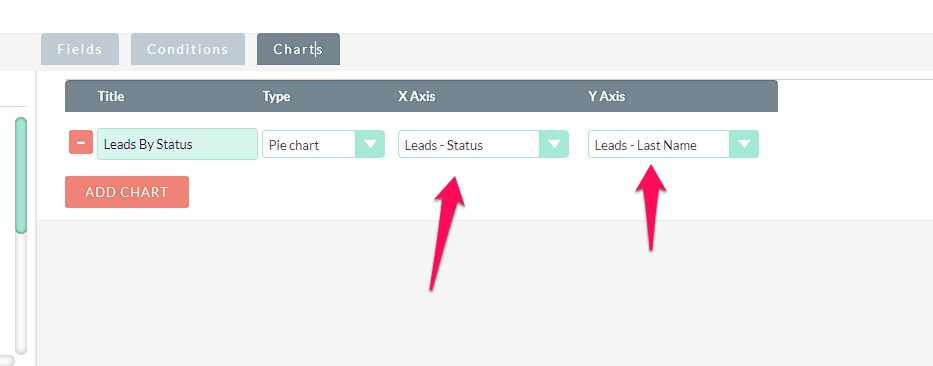
Task: Click the white scrollbar track below green thumb
Action: click(x=21, y=294)
